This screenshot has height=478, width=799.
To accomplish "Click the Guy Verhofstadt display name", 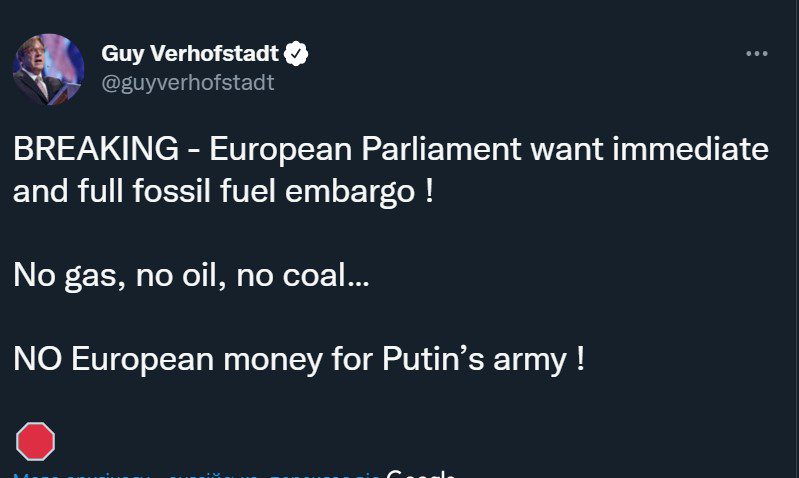I will pos(190,54).
